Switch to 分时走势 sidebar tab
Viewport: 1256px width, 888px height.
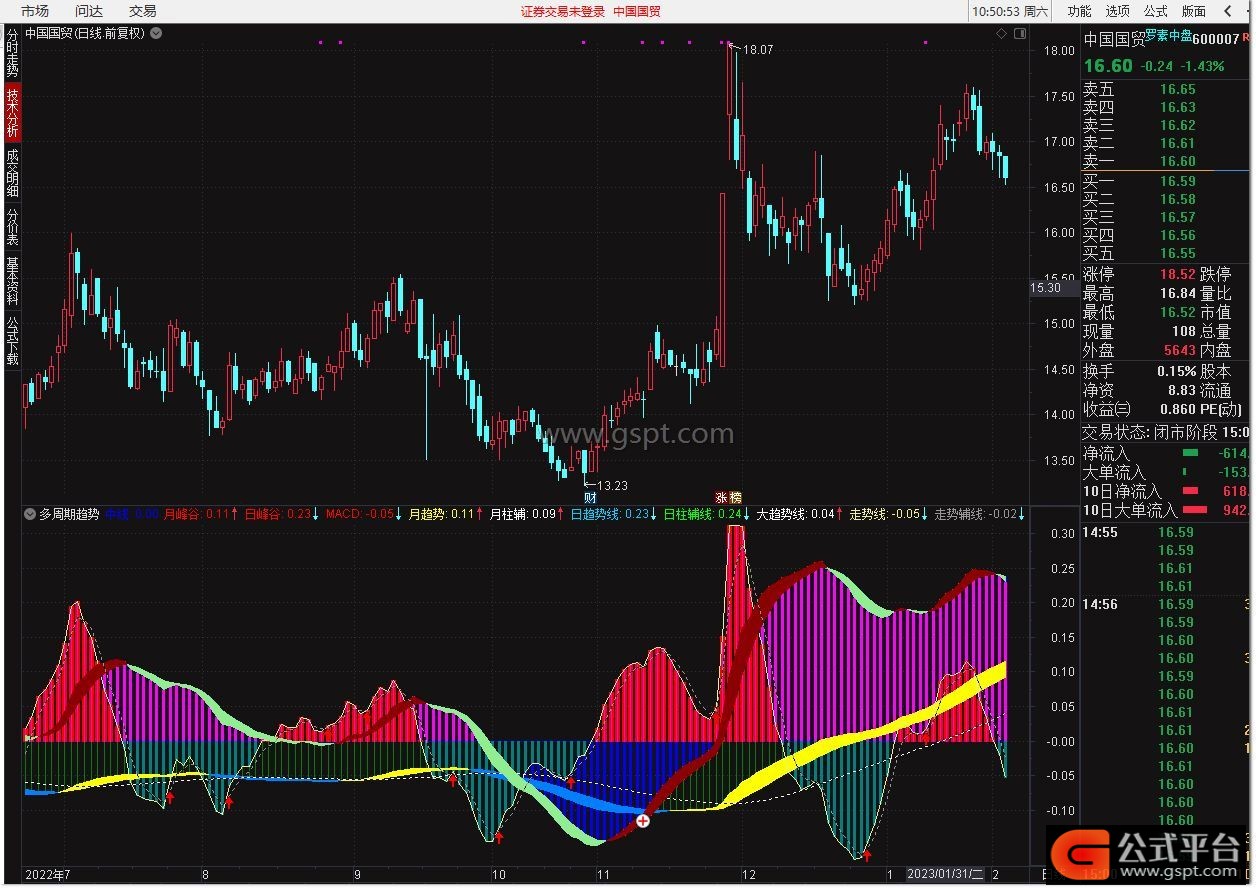tap(12, 54)
